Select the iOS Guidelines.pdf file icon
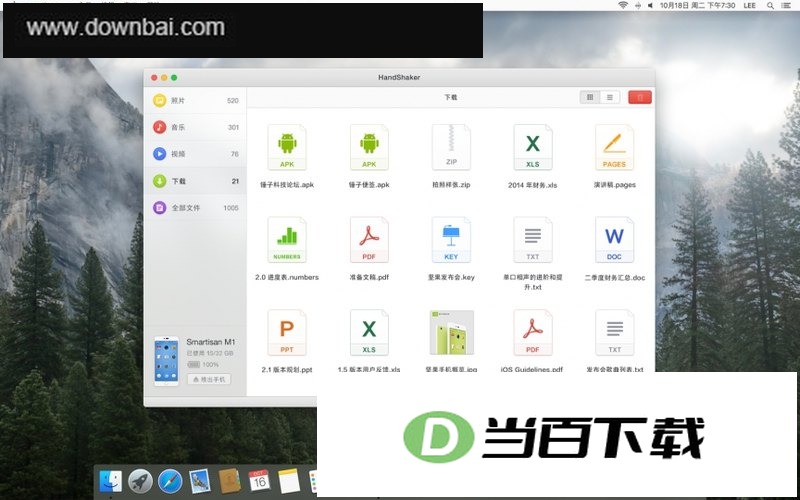The width and height of the screenshot is (800, 500). [533, 333]
